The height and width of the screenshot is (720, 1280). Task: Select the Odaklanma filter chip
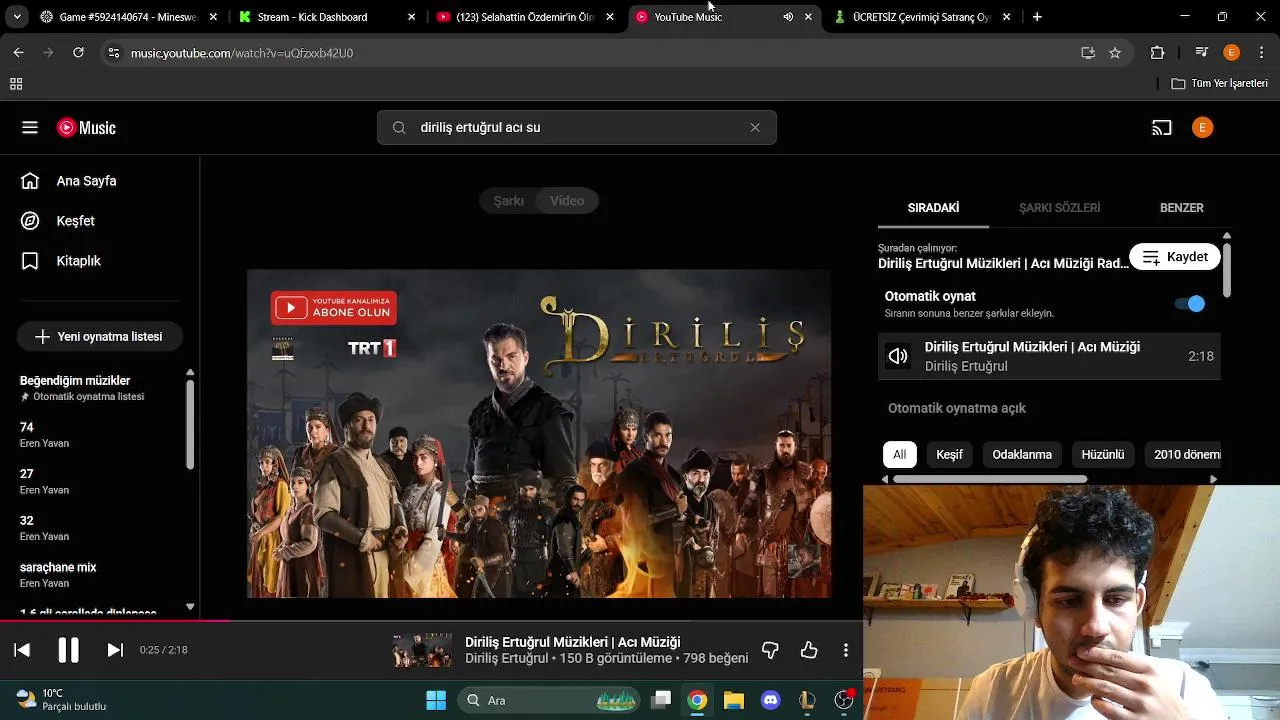pos(1022,454)
